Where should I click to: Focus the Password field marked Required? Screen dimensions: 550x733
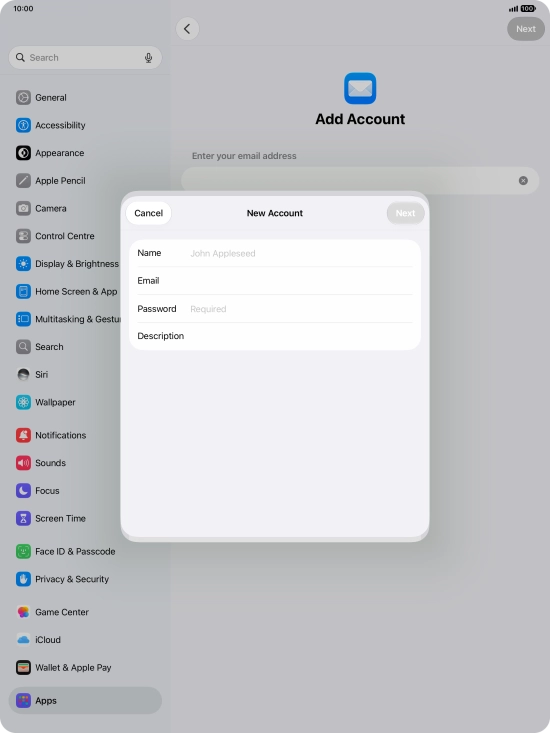(275, 309)
